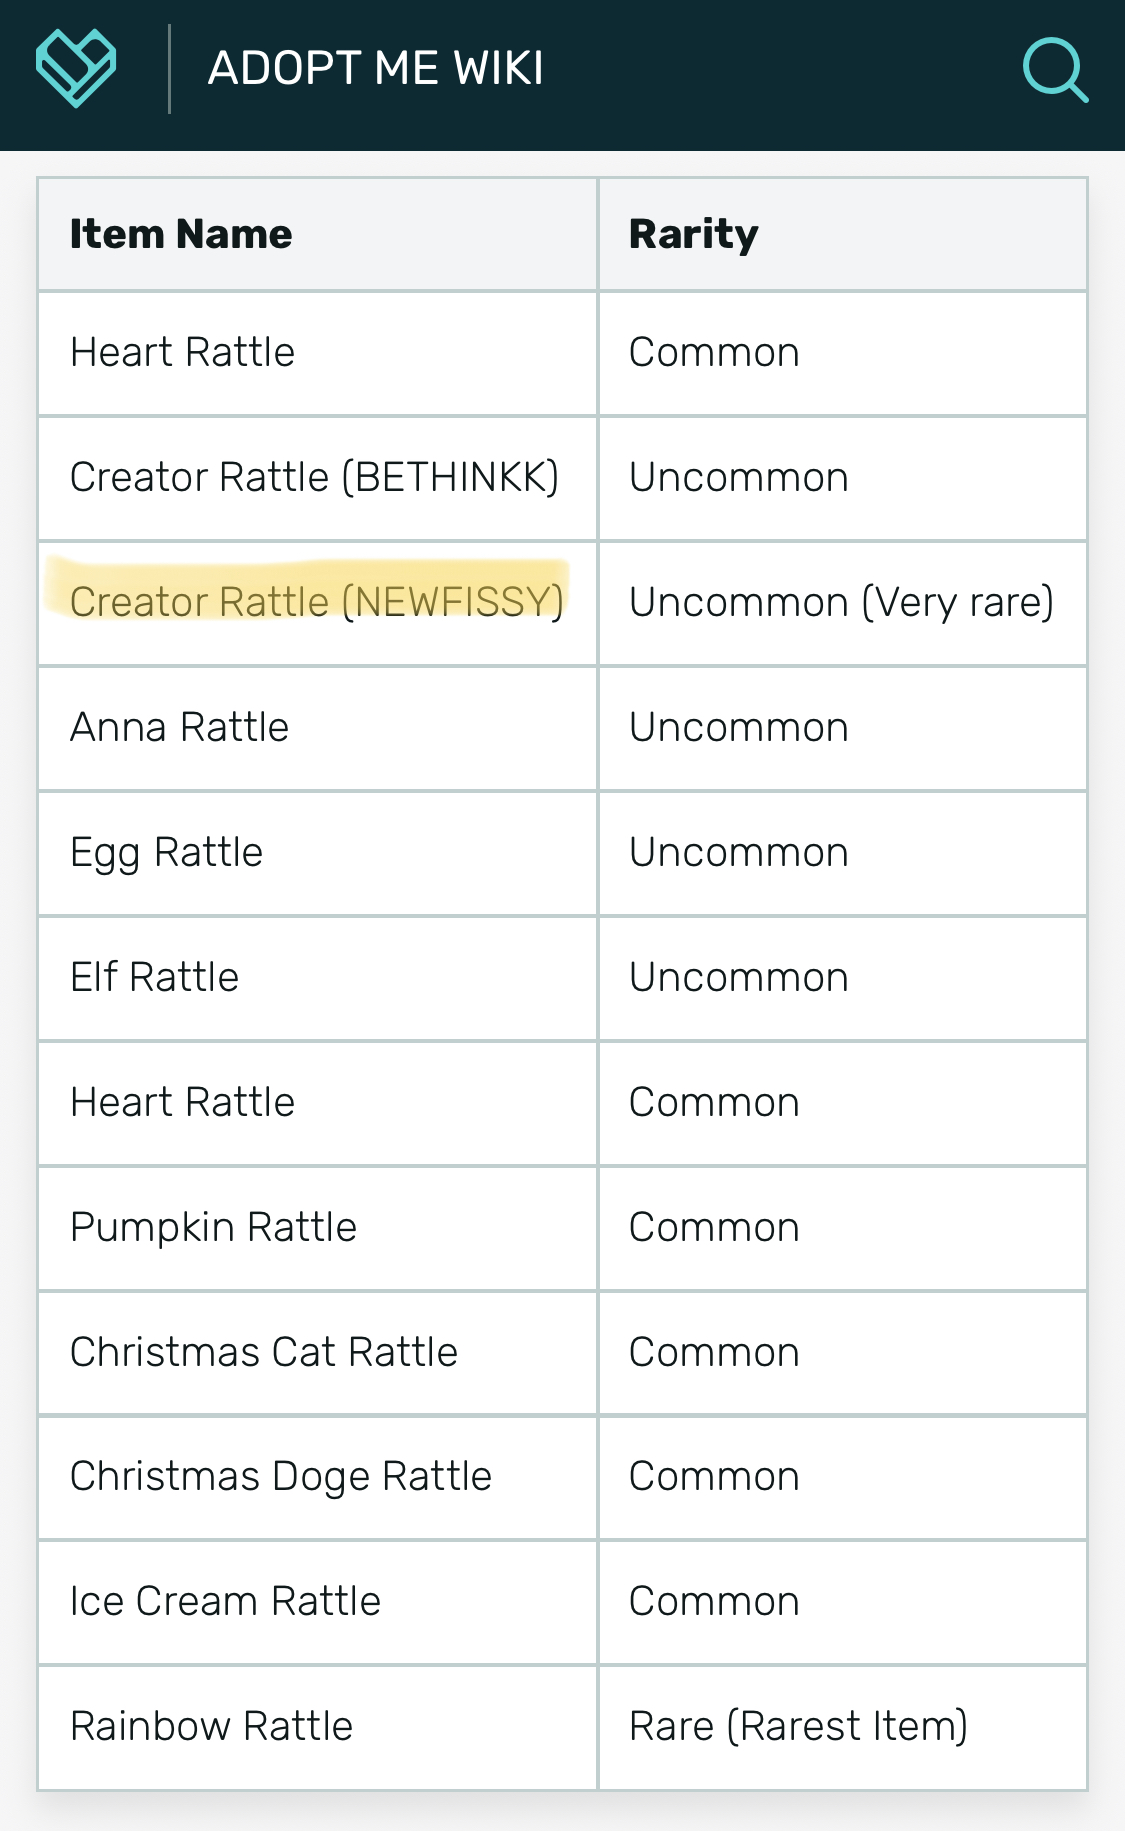Click the Christmas Cat Rattle entry
Viewport: 1125px width, 1831px height.
click(x=264, y=1352)
